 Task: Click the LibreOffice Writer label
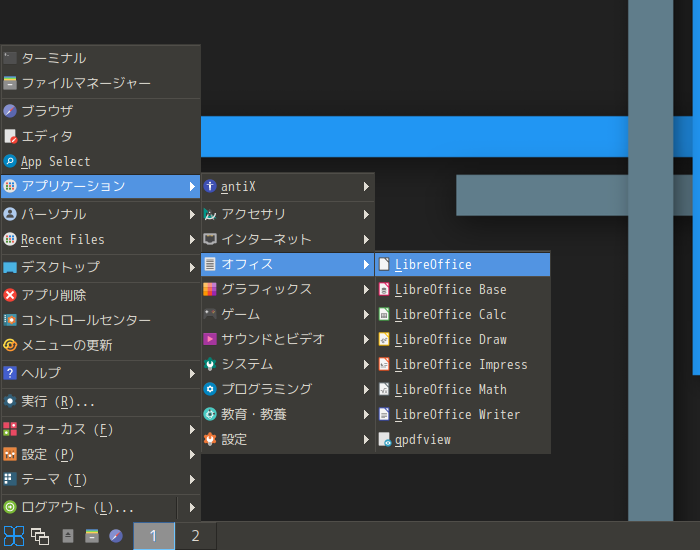[x=458, y=415]
